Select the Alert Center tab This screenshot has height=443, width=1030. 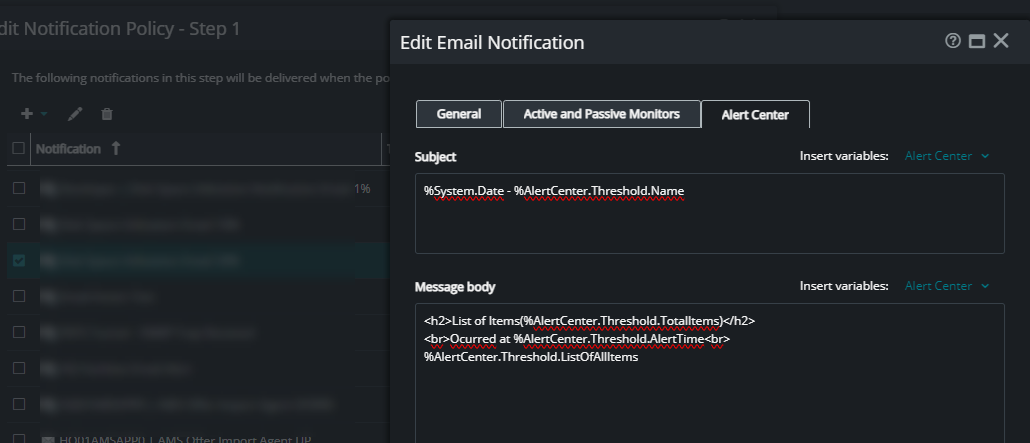755,115
